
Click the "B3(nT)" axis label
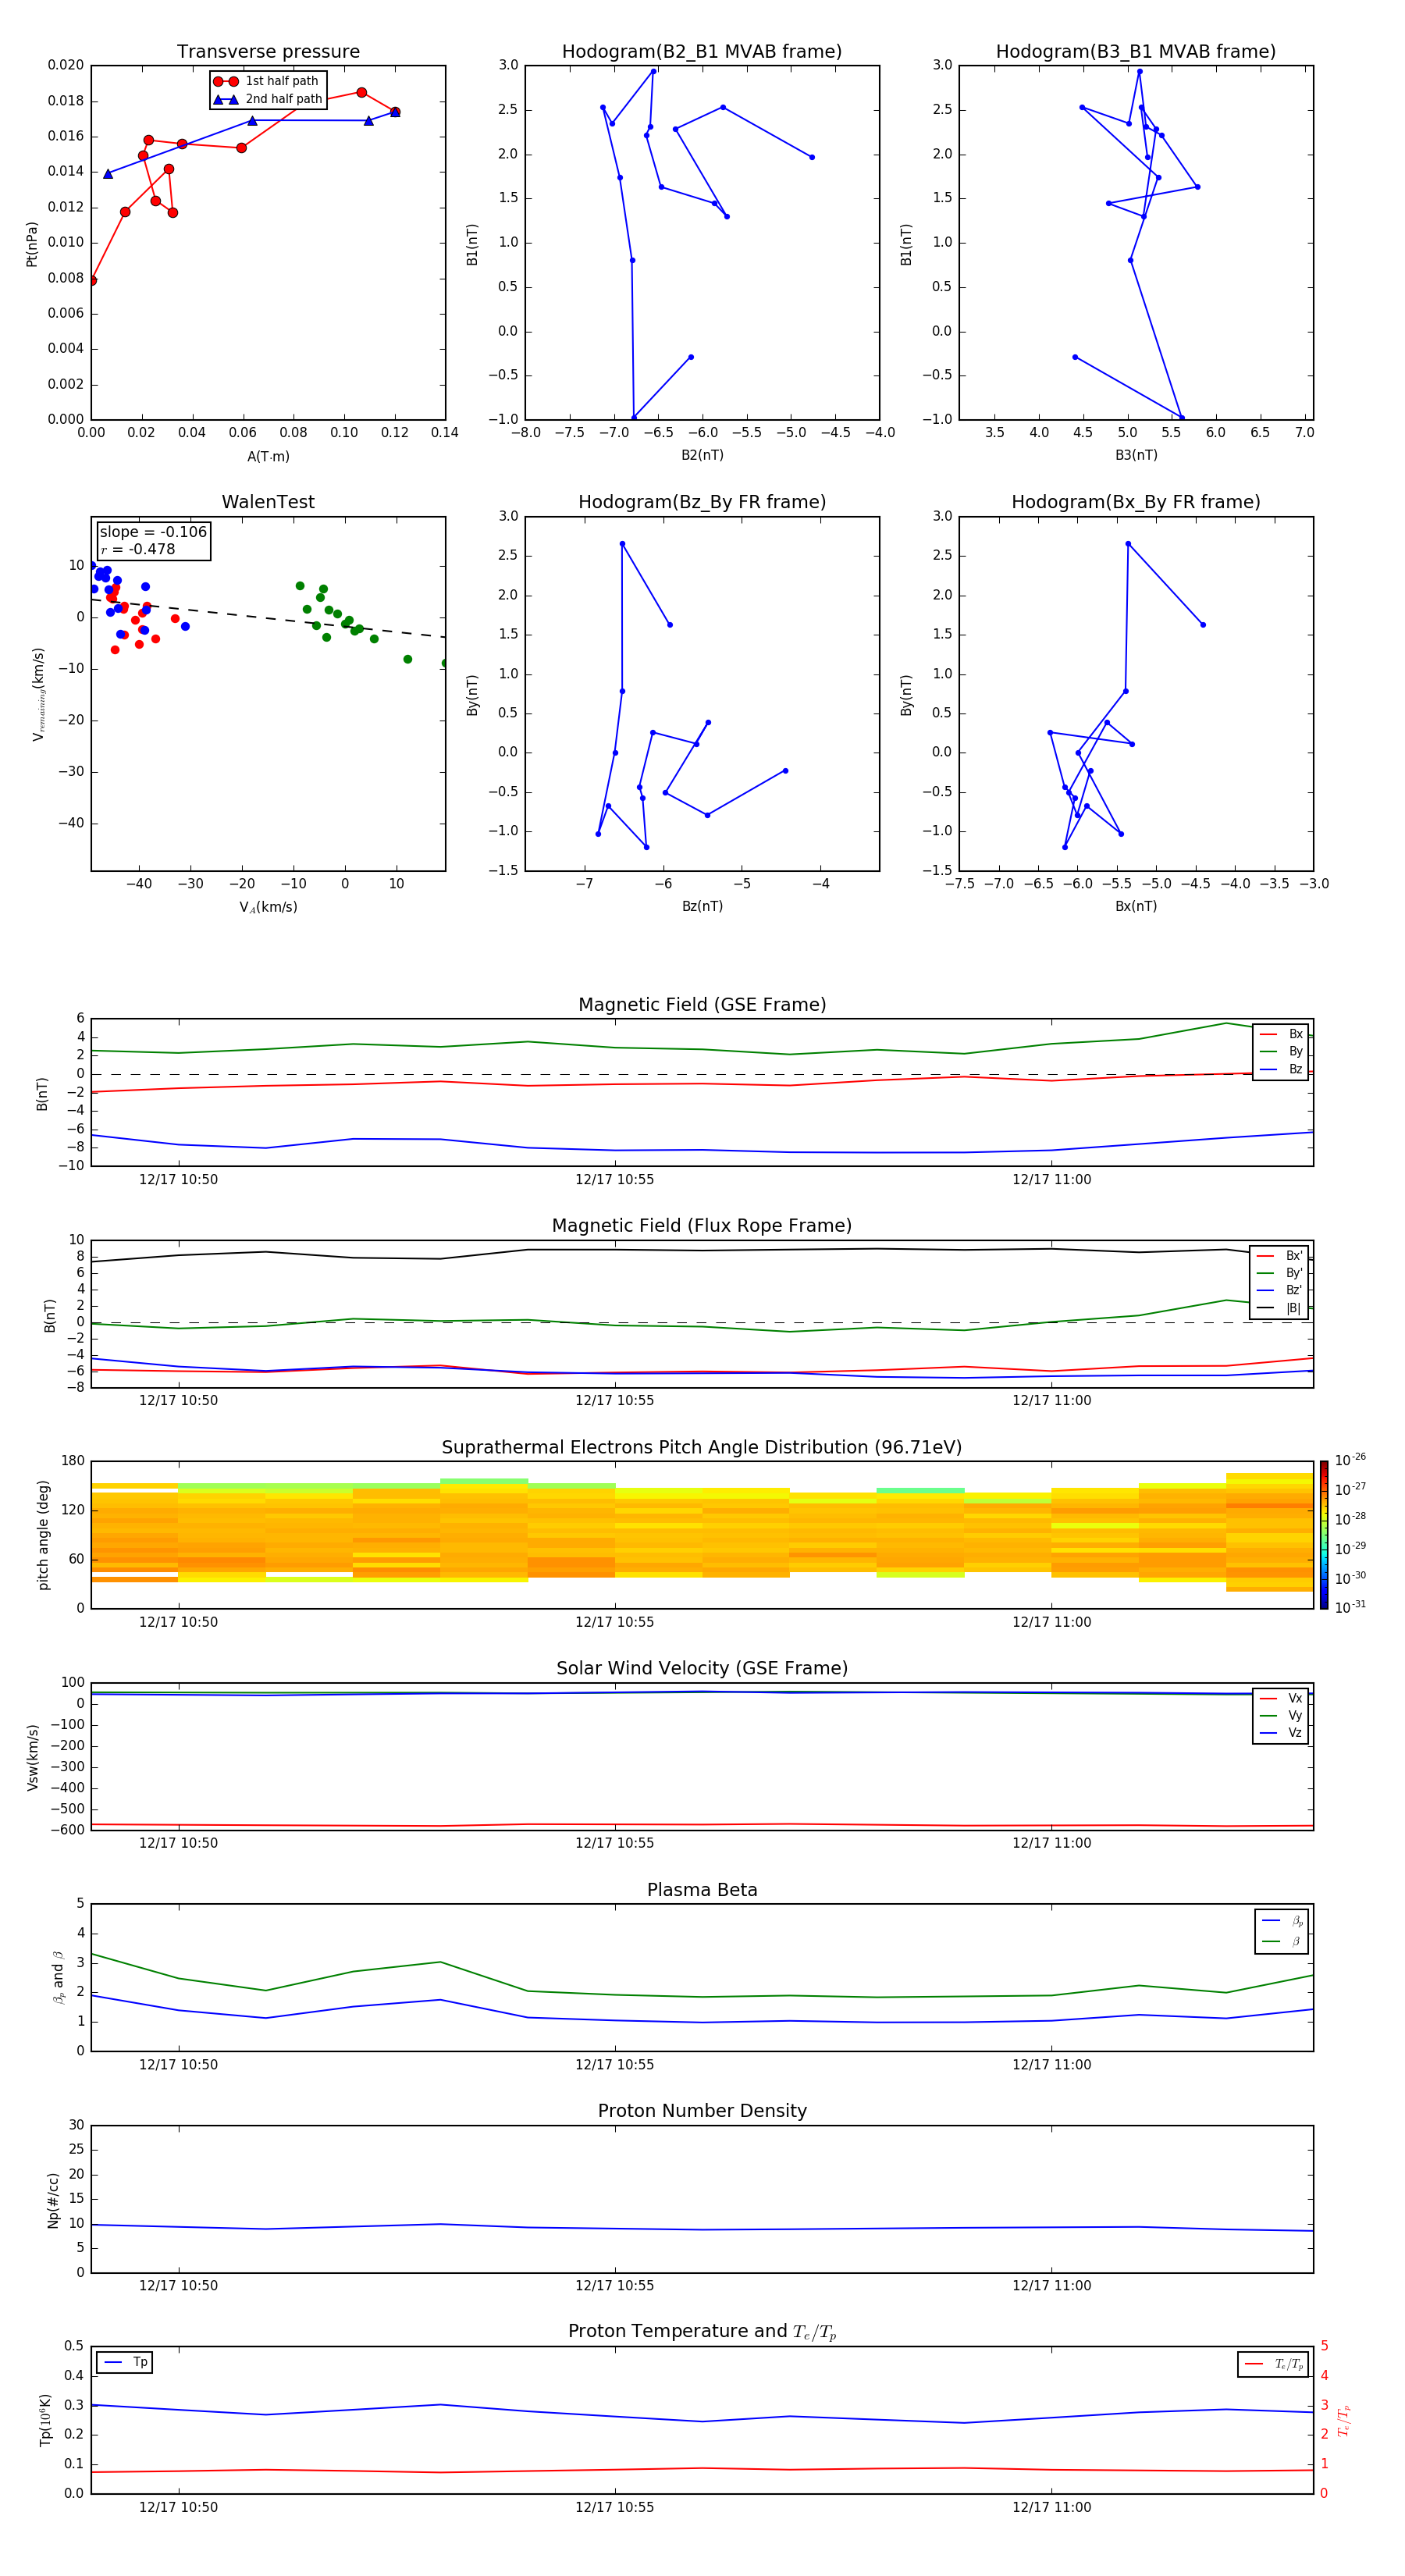pyautogui.click(x=1136, y=455)
